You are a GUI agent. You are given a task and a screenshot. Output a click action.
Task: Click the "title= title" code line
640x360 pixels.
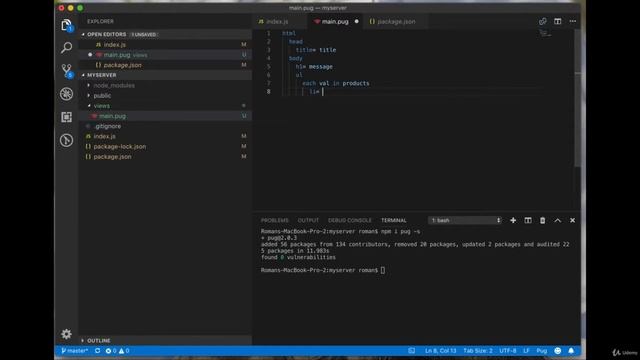tap(316, 50)
